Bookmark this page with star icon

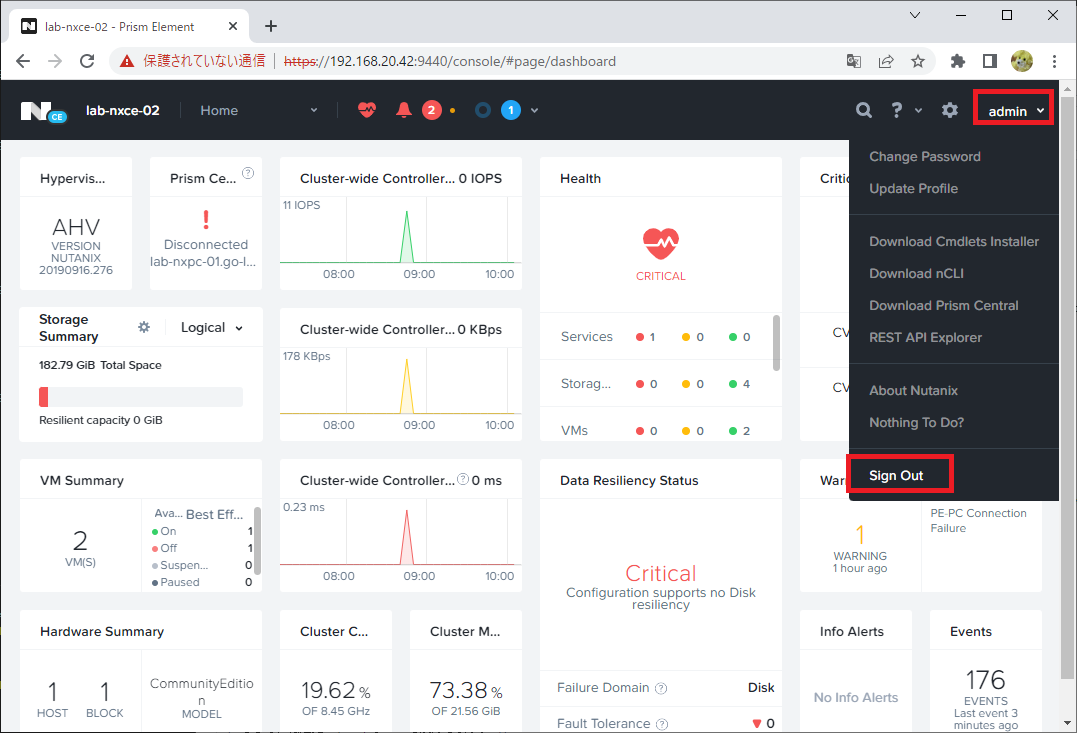coord(918,61)
